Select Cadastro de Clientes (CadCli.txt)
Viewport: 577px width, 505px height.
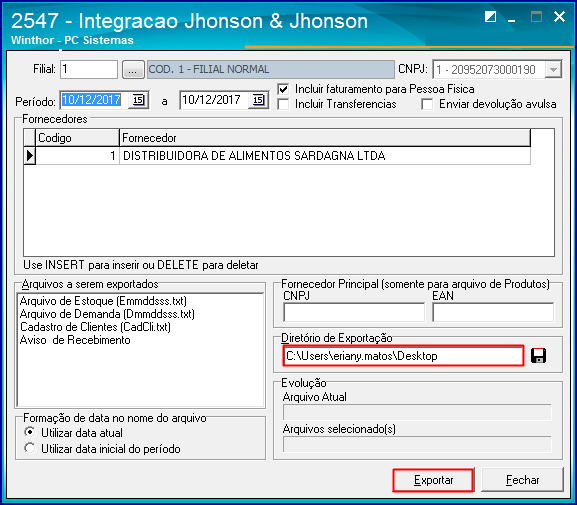coord(95,327)
